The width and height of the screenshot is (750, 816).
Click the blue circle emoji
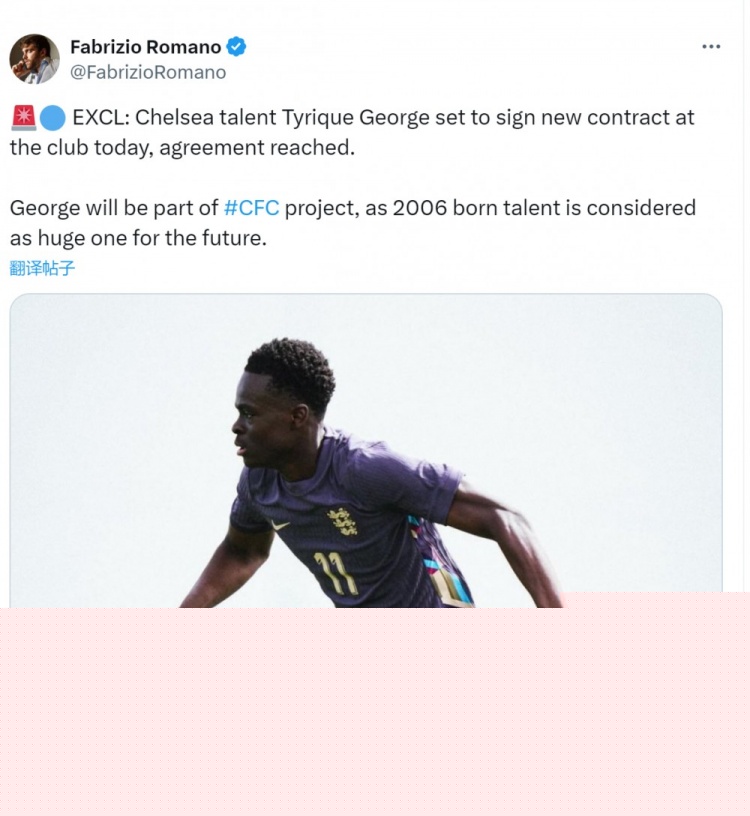pos(53,118)
